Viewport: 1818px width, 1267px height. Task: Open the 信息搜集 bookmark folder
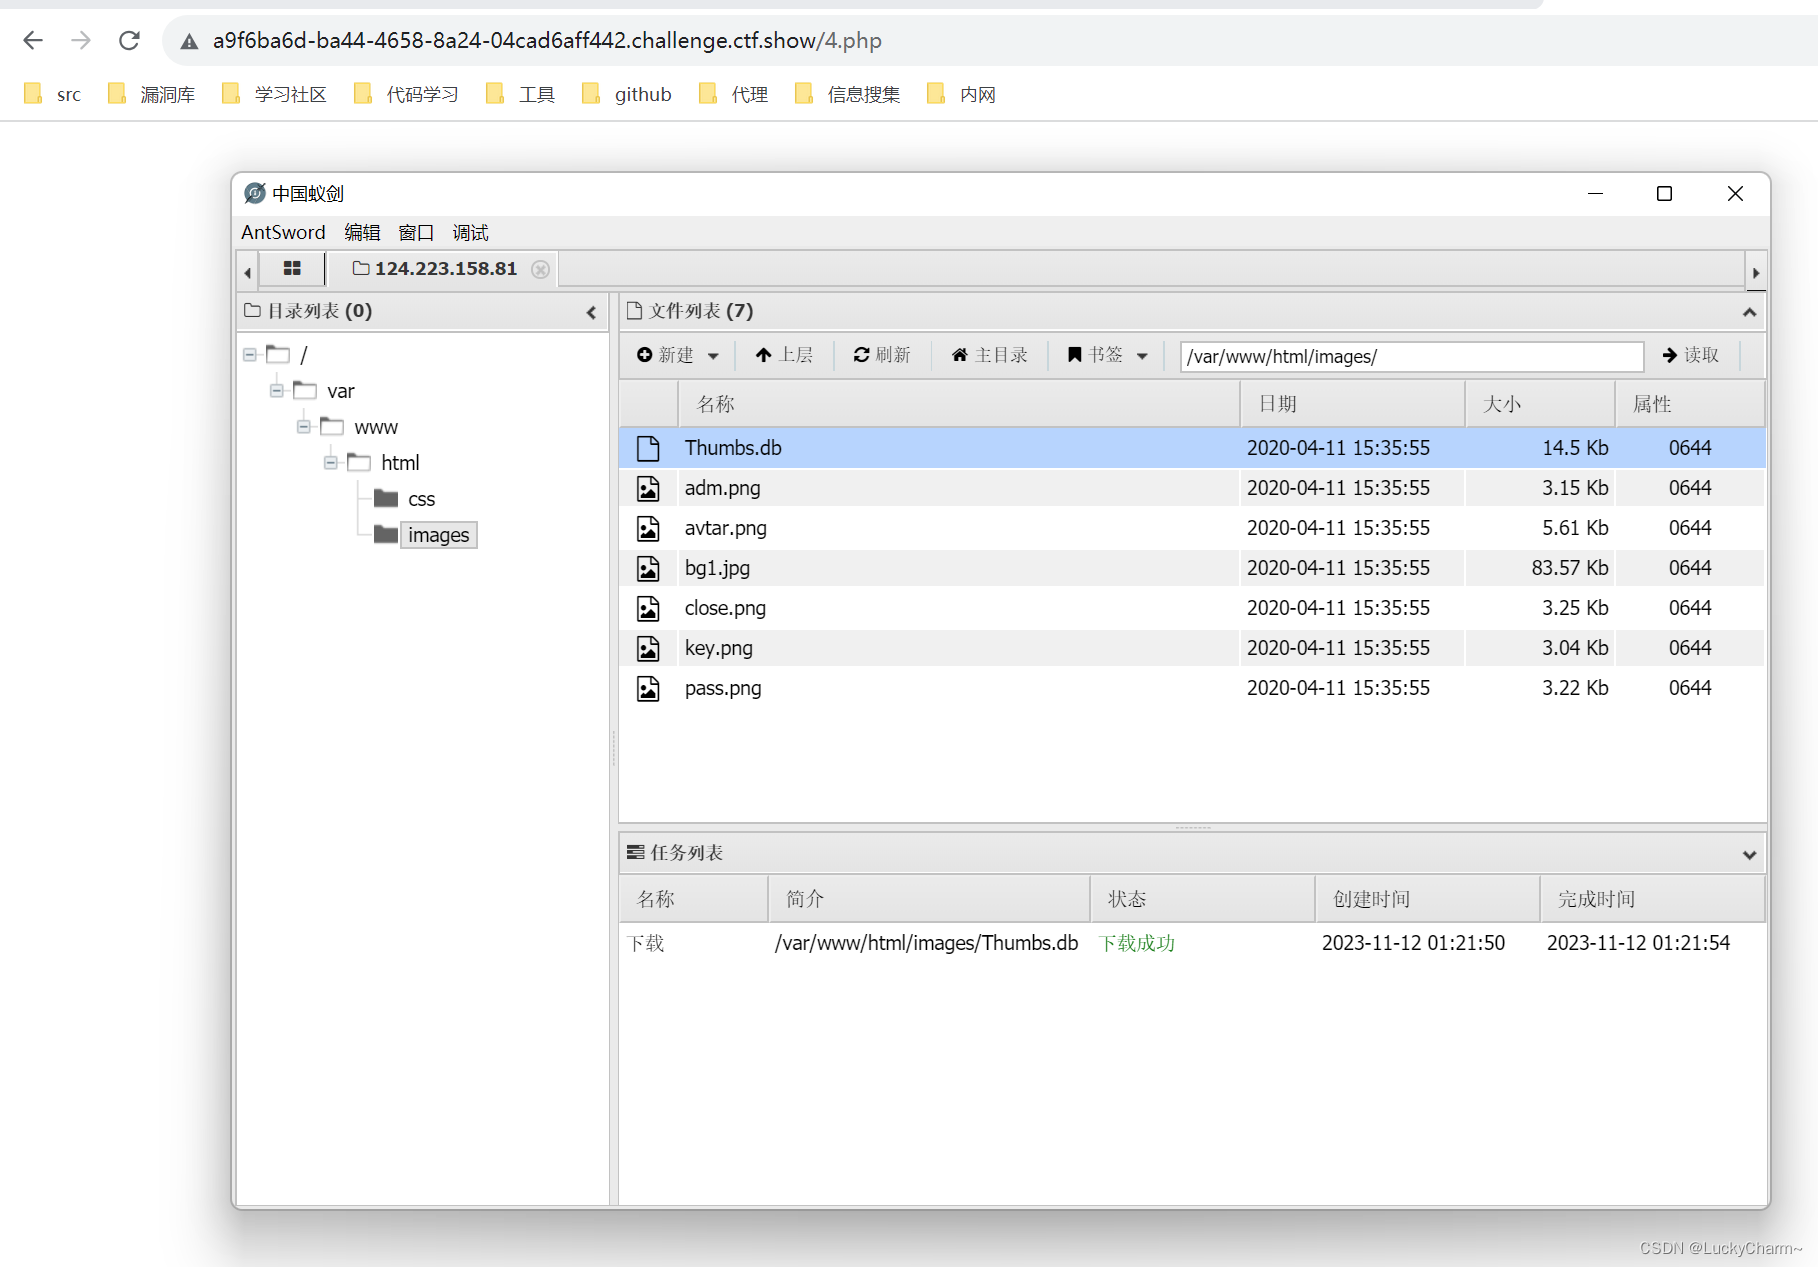pos(847,94)
